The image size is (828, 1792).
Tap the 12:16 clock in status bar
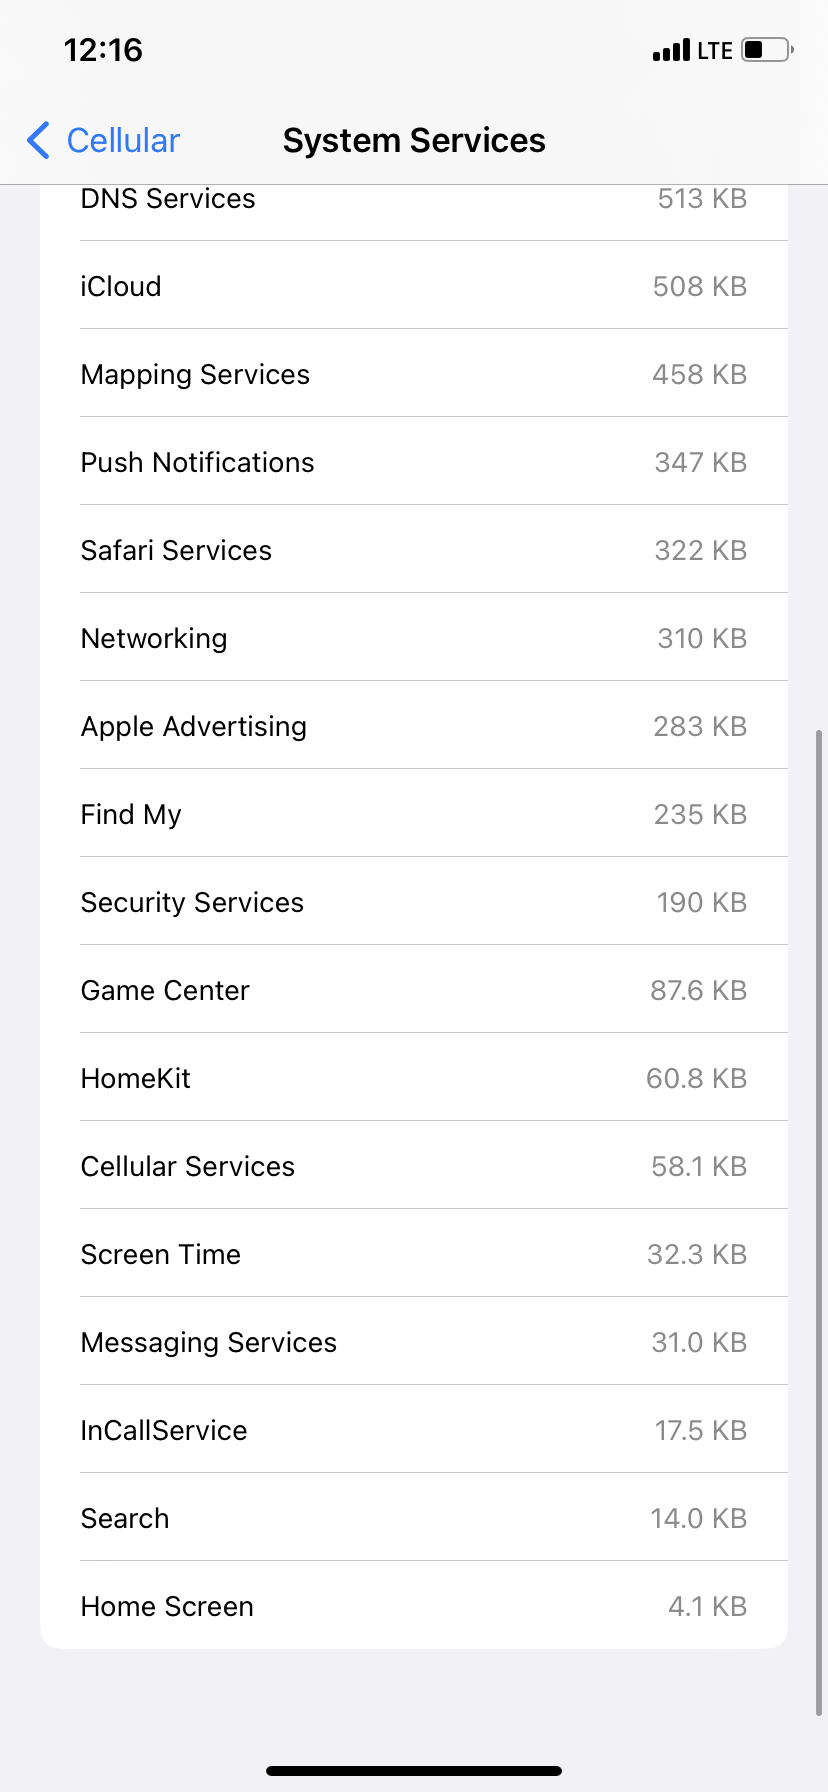tap(103, 50)
